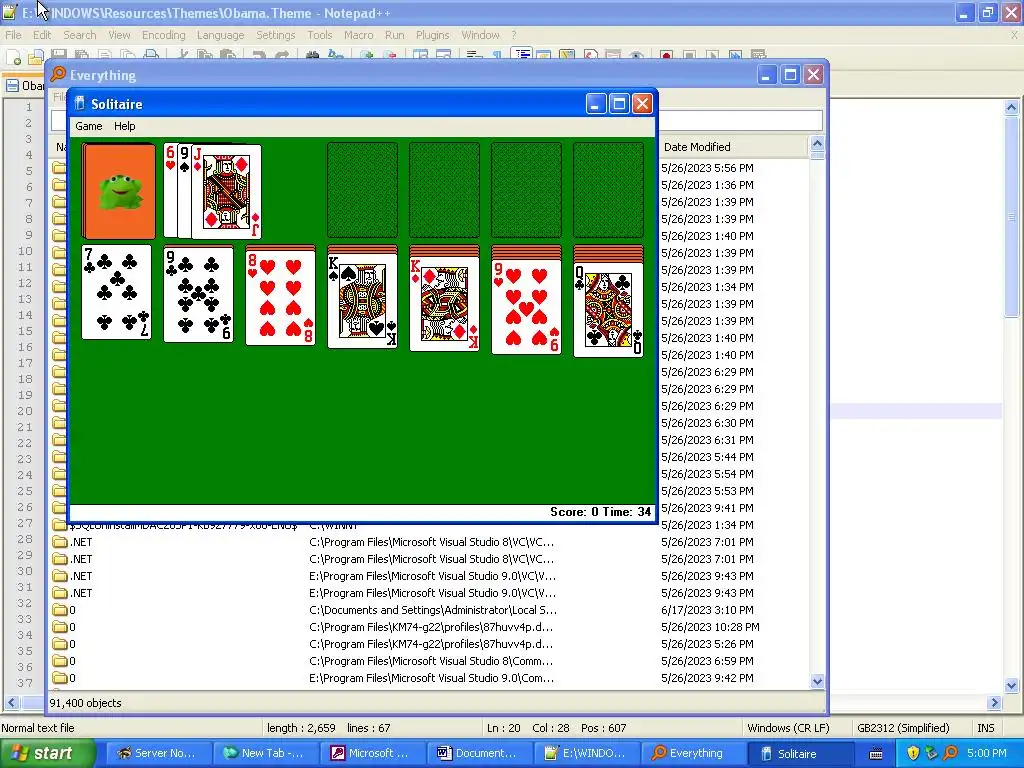Click folder icon of Administrator\Local S… row
The image size is (1024, 768).
click(x=59, y=610)
